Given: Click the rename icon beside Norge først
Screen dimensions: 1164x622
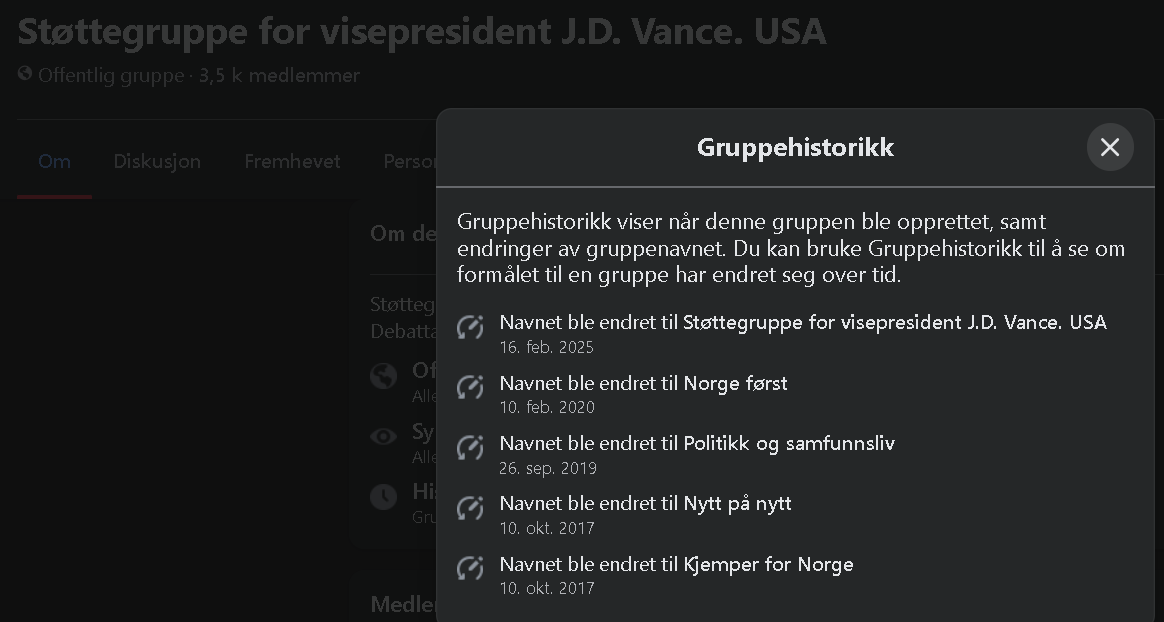Looking at the screenshot, I should pyautogui.click(x=470, y=387).
